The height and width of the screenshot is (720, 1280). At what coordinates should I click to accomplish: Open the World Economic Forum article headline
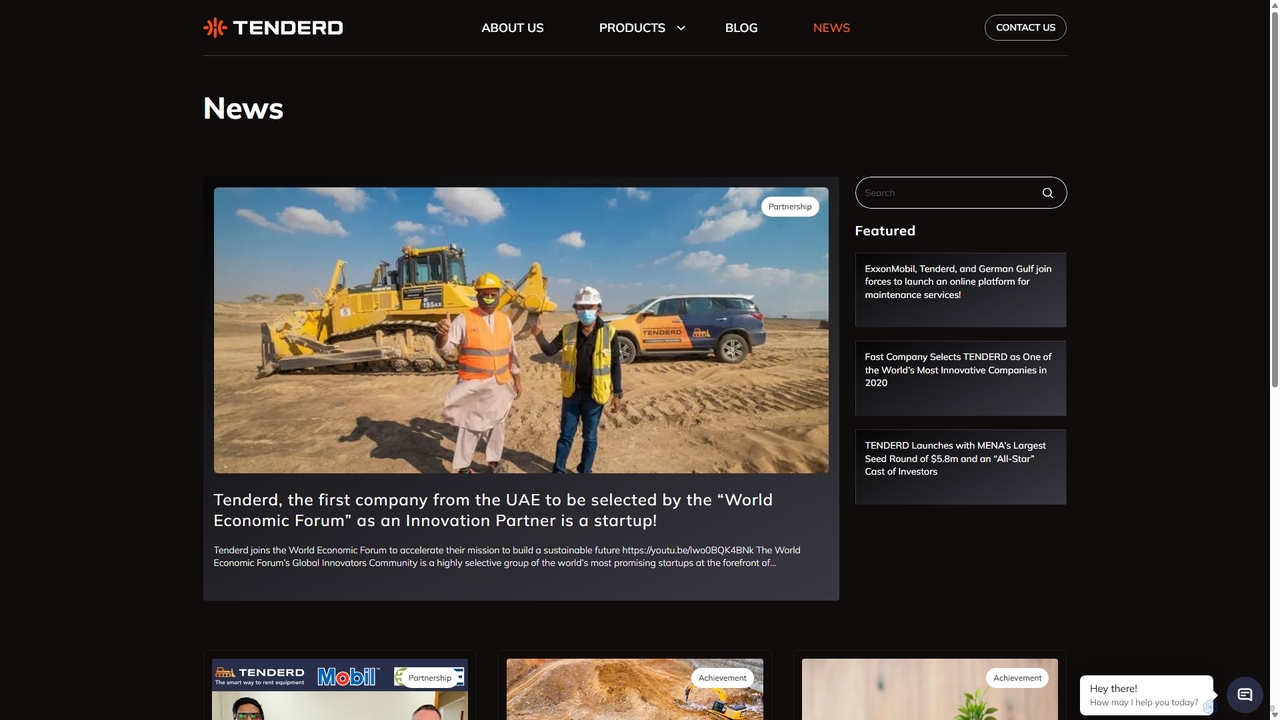tap(493, 510)
